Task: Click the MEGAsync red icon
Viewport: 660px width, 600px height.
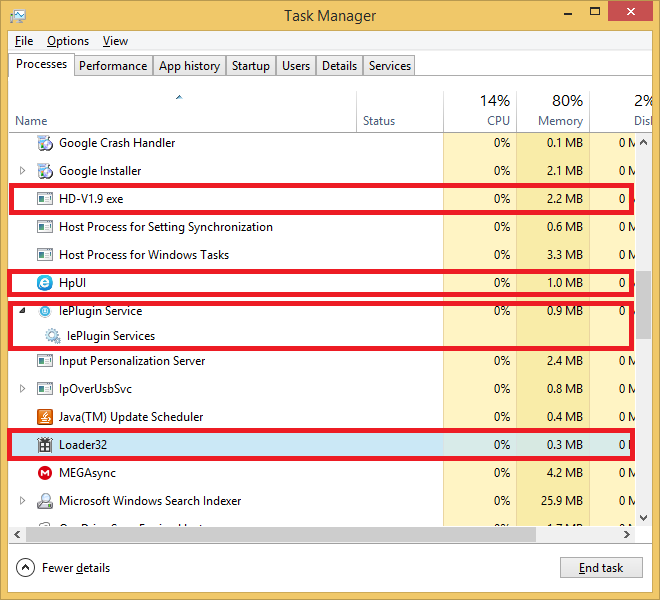Action: coord(45,473)
